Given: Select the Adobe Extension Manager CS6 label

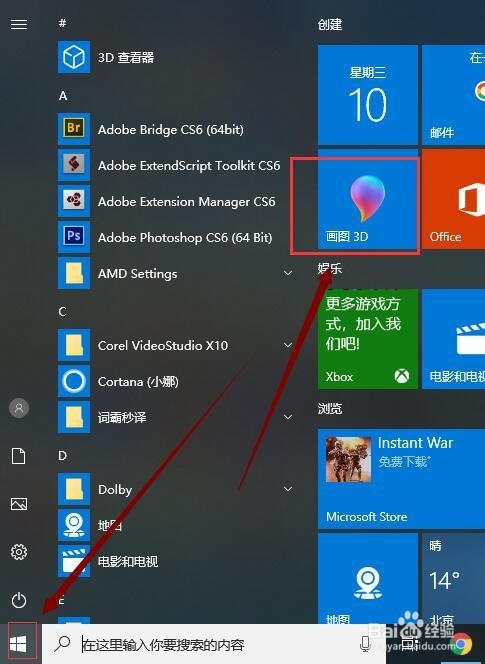Looking at the screenshot, I should pyautogui.click(x=187, y=201).
